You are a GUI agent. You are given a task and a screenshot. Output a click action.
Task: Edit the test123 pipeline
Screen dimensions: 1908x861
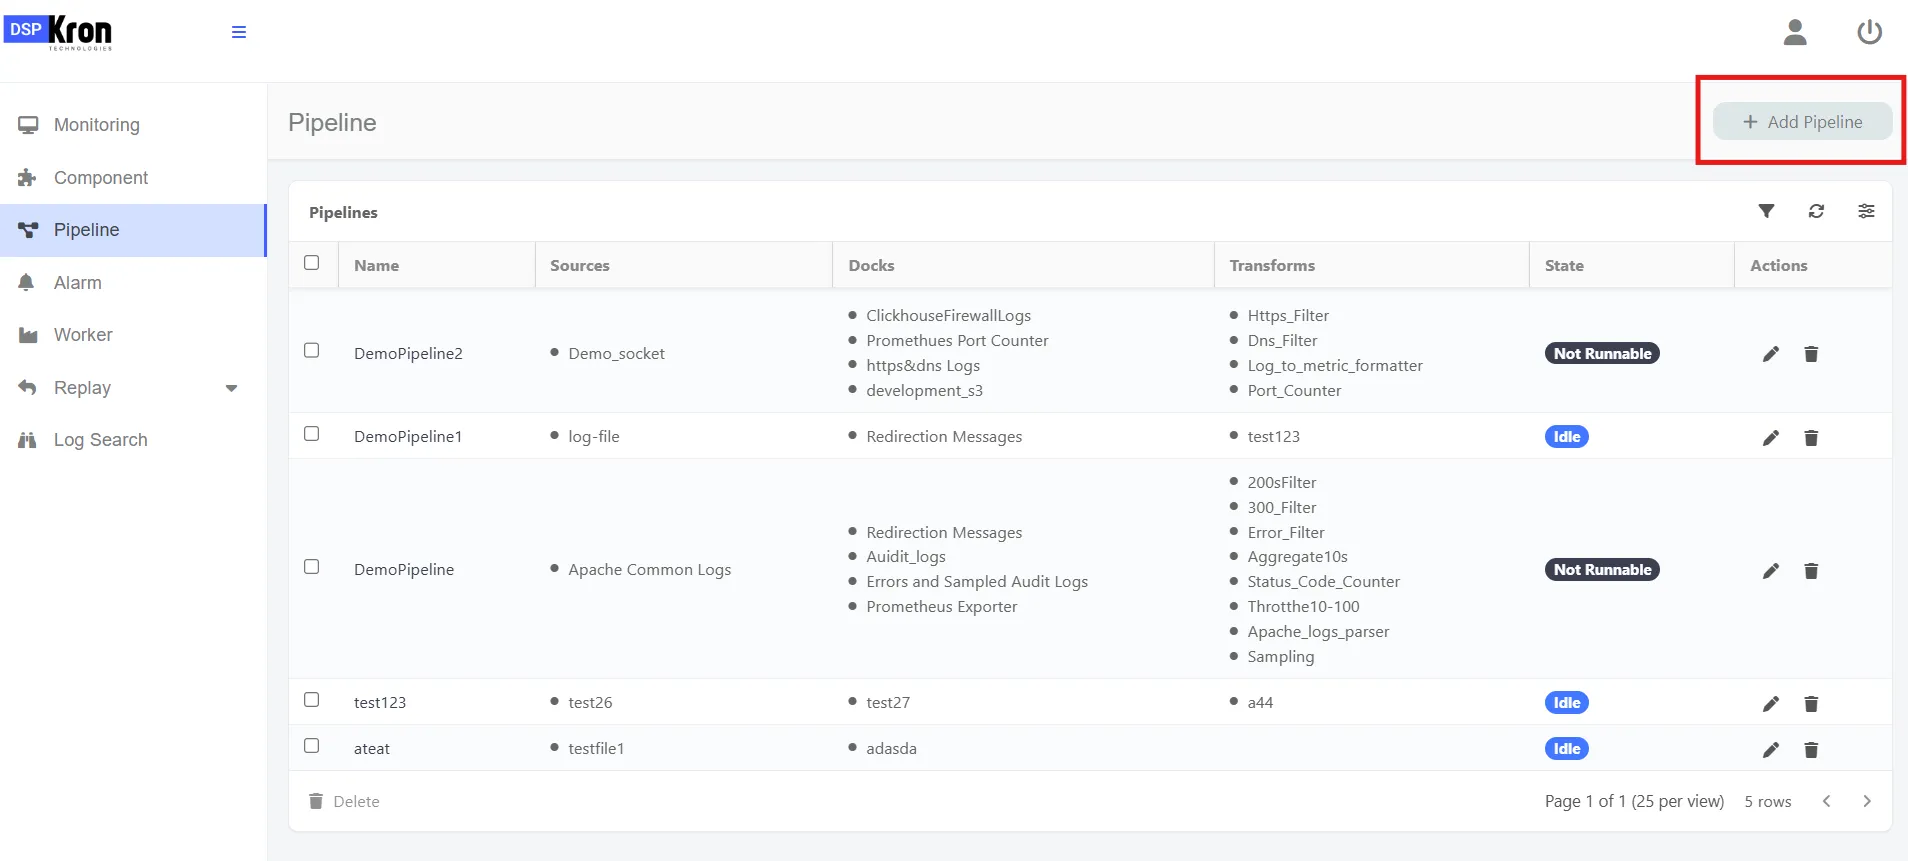pos(1770,704)
